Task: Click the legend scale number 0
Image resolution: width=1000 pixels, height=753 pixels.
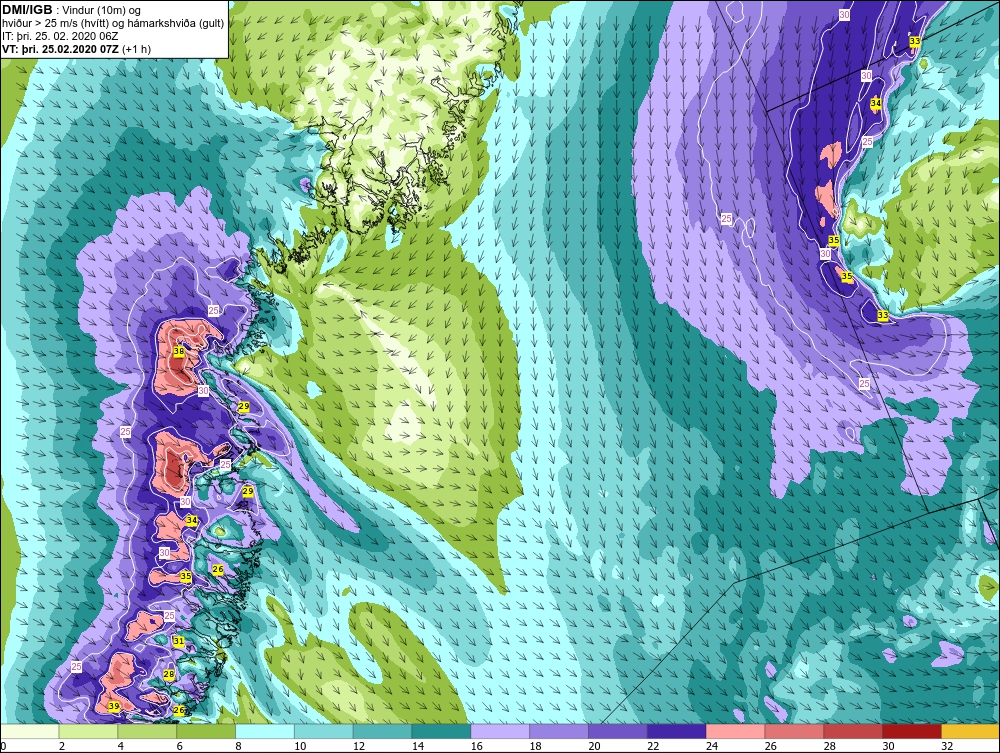Action: coord(3,746)
